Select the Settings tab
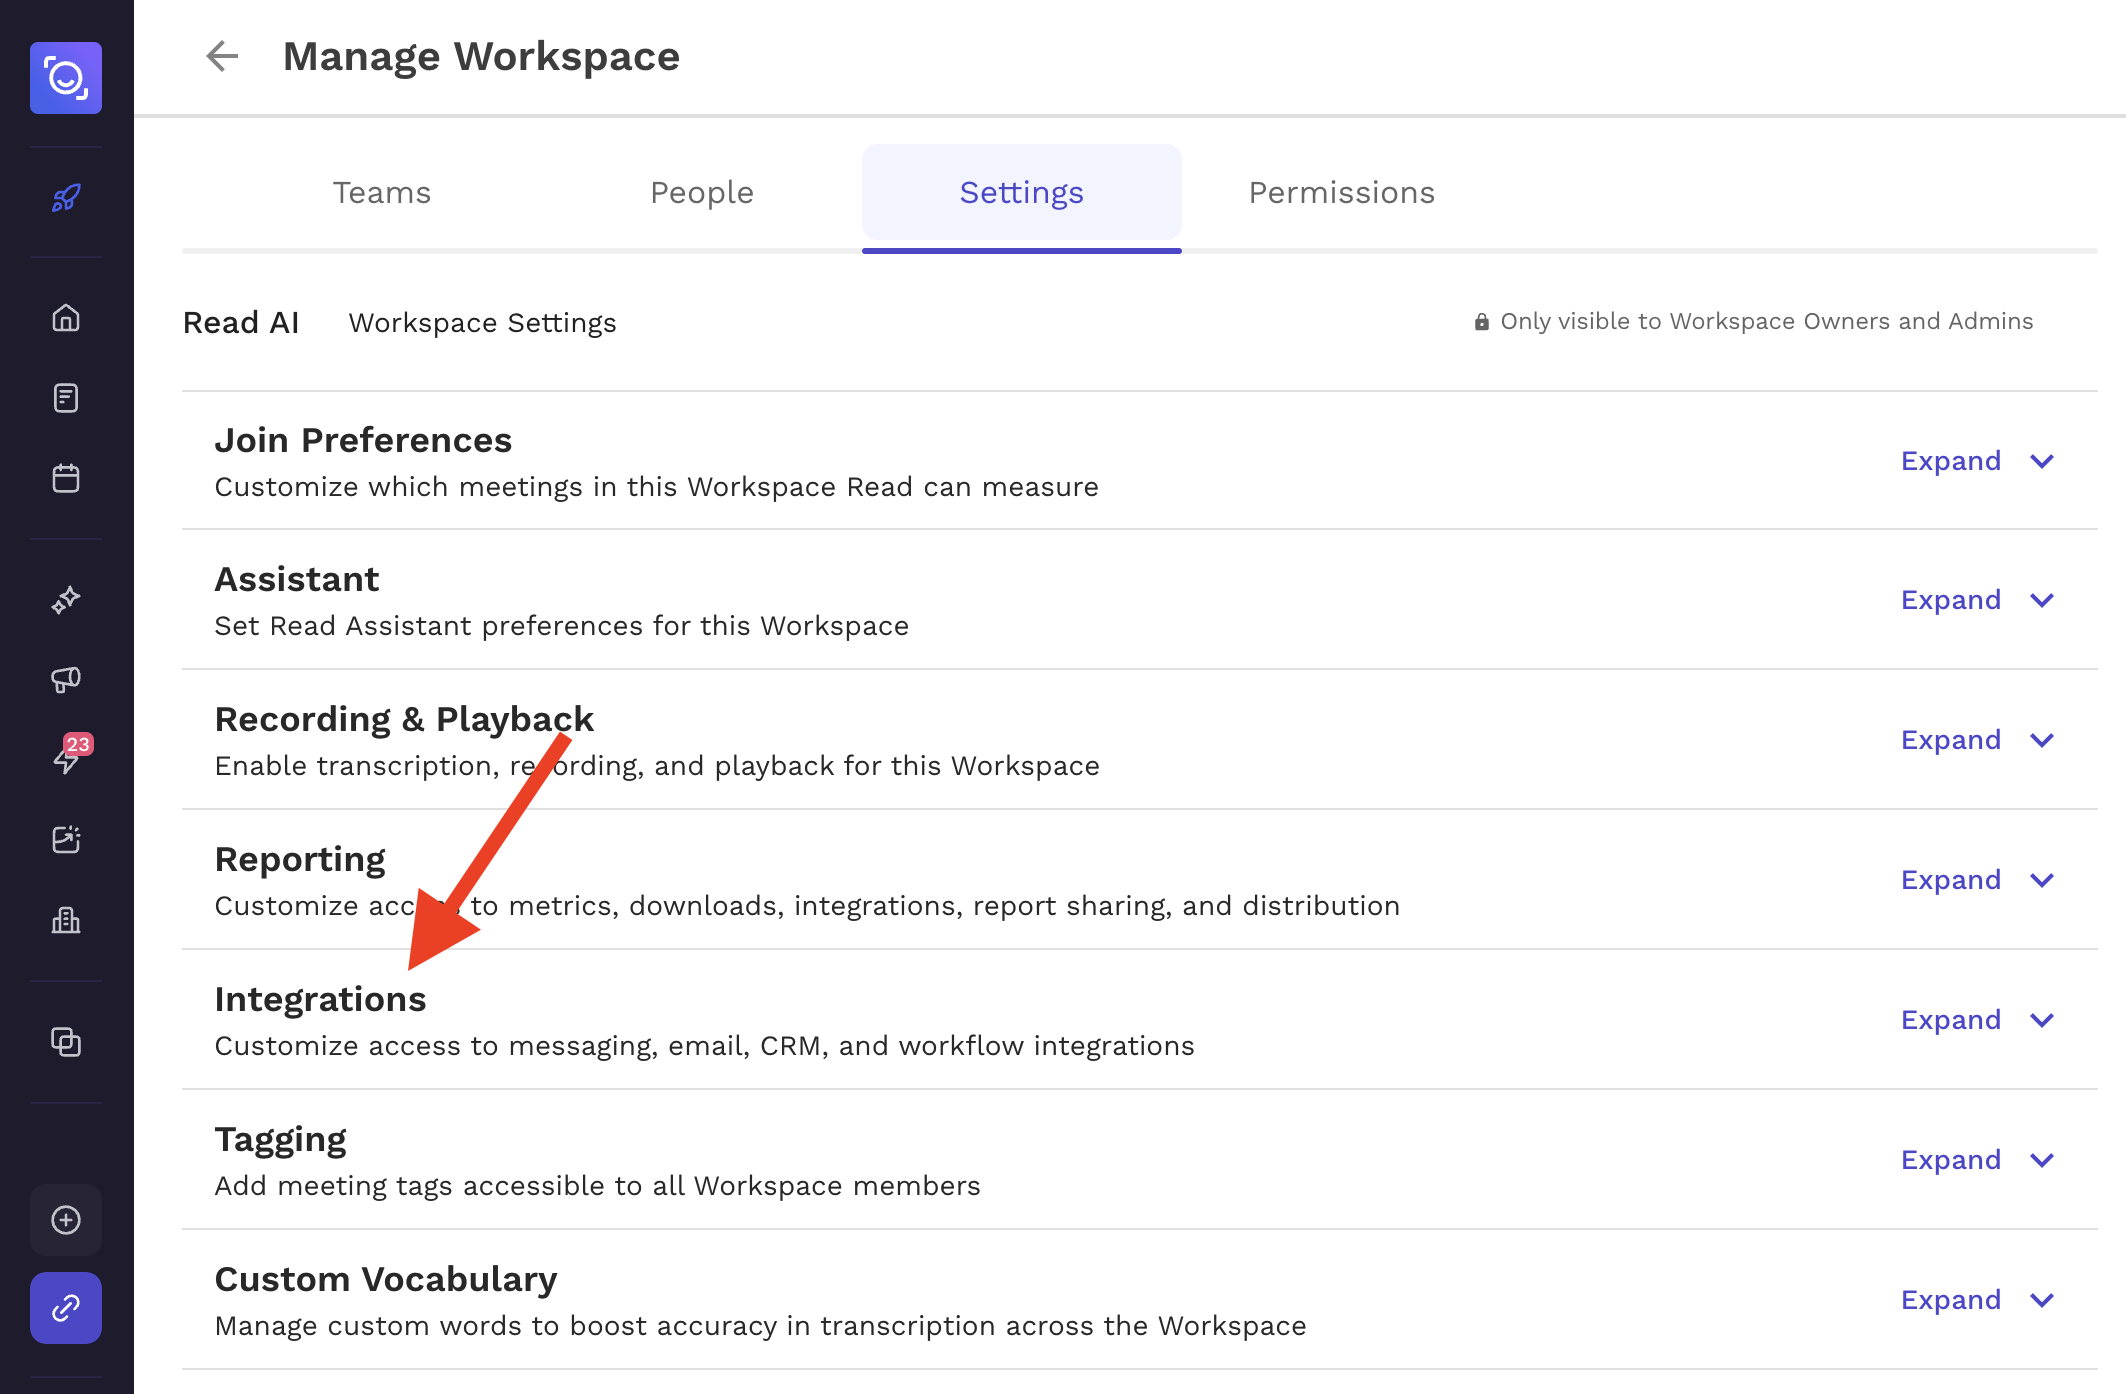Screen dimensions: 2126x1394 click(x=1022, y=192)
